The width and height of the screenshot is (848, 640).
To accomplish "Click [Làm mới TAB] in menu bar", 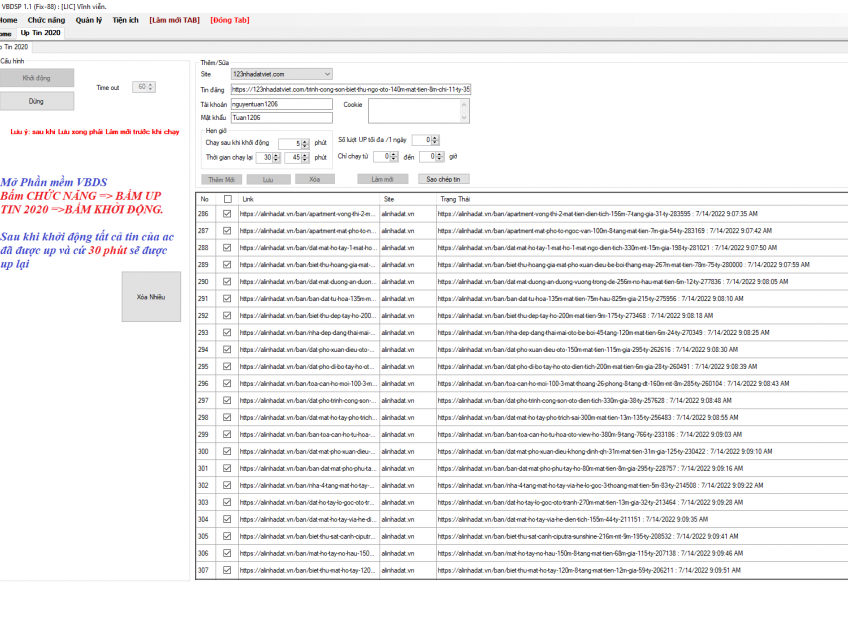I will click(x=175, y=19).
